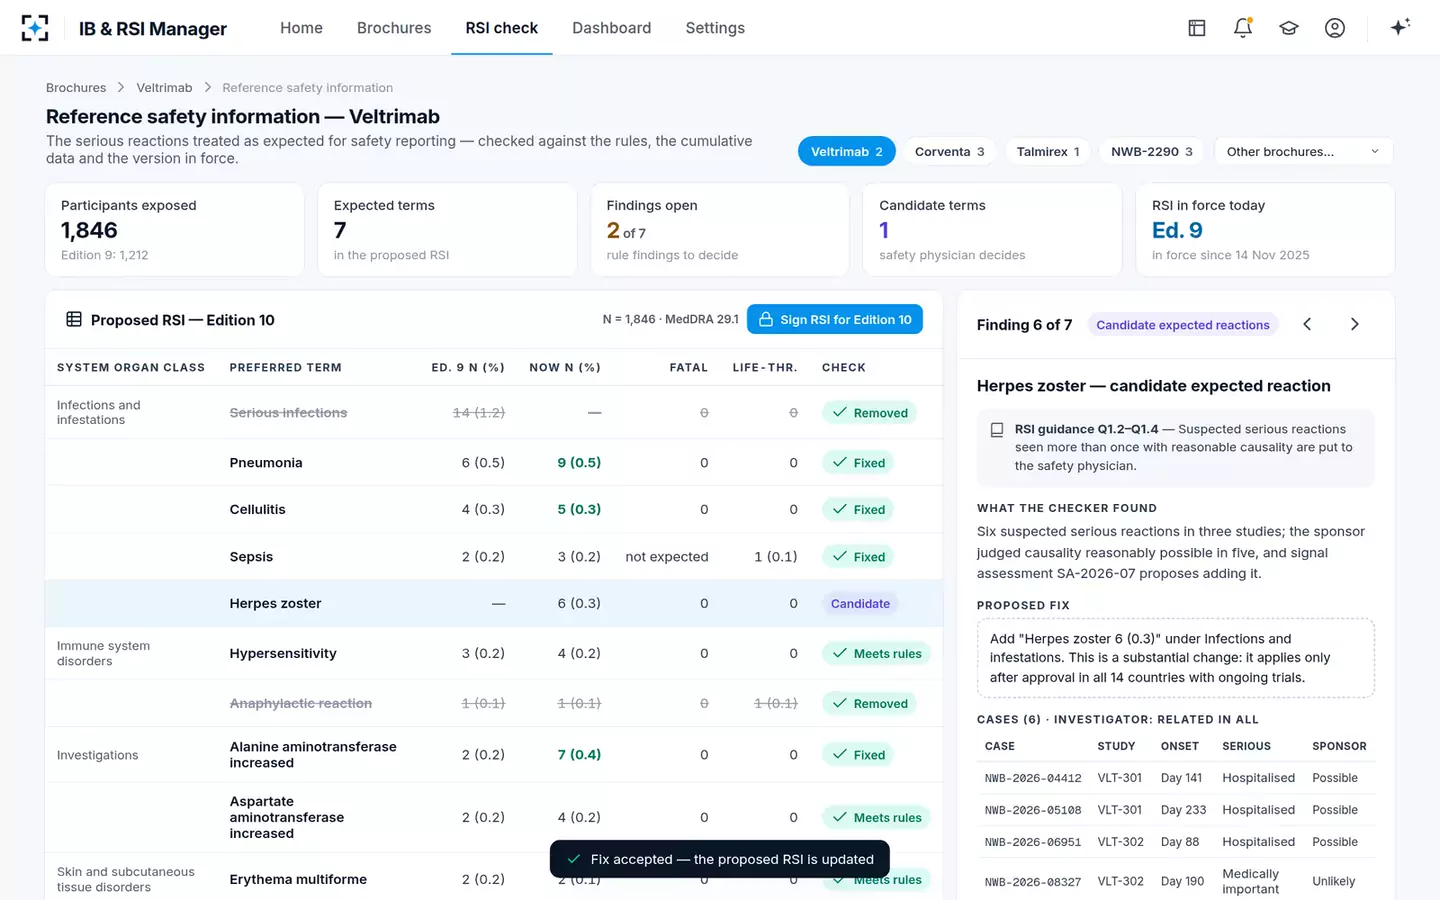The image size is (1440, 900).
Task: Click the Candidate badge for Herpes zoster
Action: [x=860, y=604]
